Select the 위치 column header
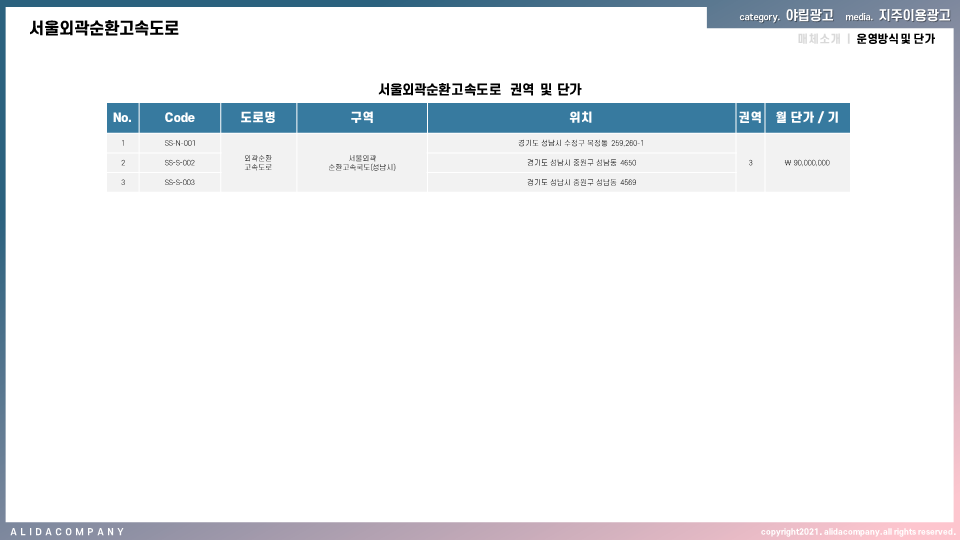The height and width of the screenshot is (540, 960). pyautogui.click(x=581, y=118)
